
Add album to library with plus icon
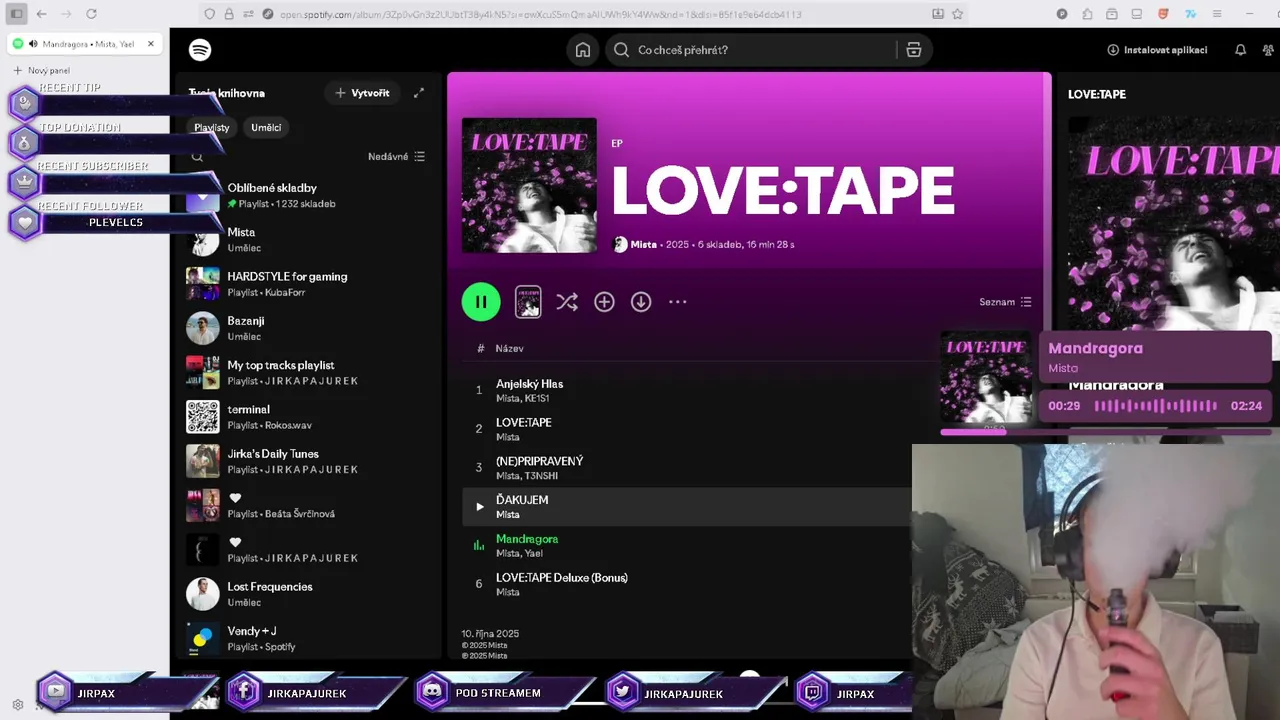tap(604, 302)
